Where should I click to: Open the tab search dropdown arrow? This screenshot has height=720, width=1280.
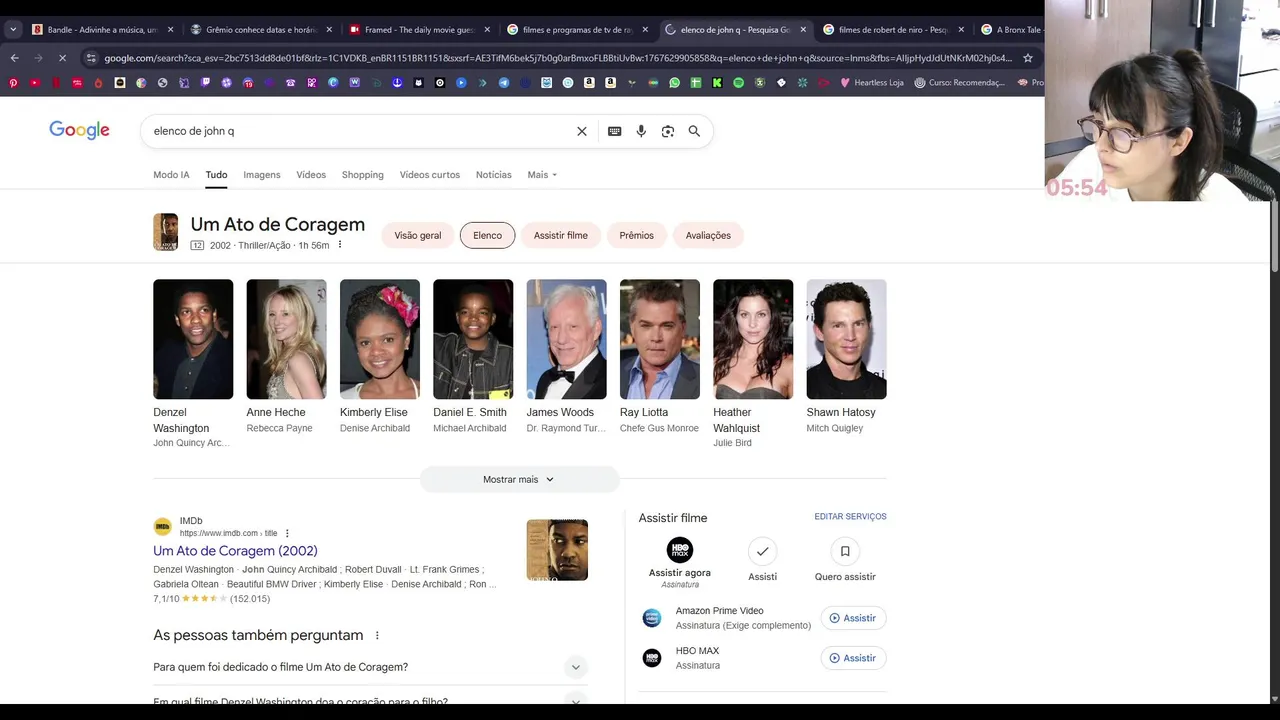tap(12, 30)
